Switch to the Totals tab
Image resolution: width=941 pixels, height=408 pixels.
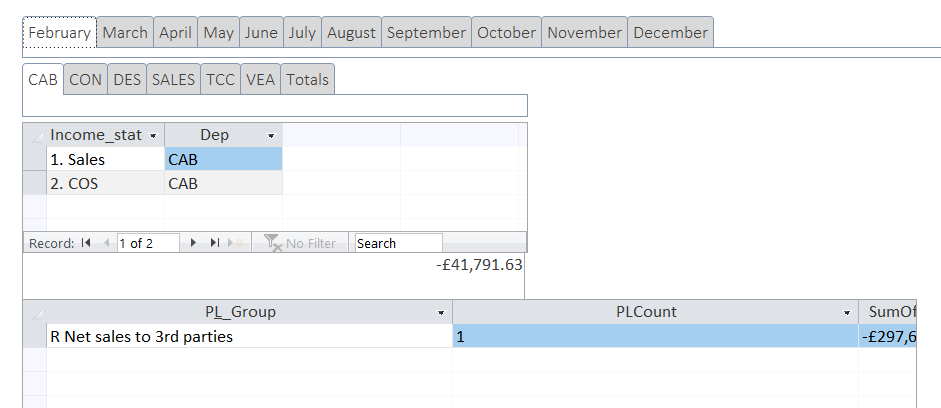(307, 80)
